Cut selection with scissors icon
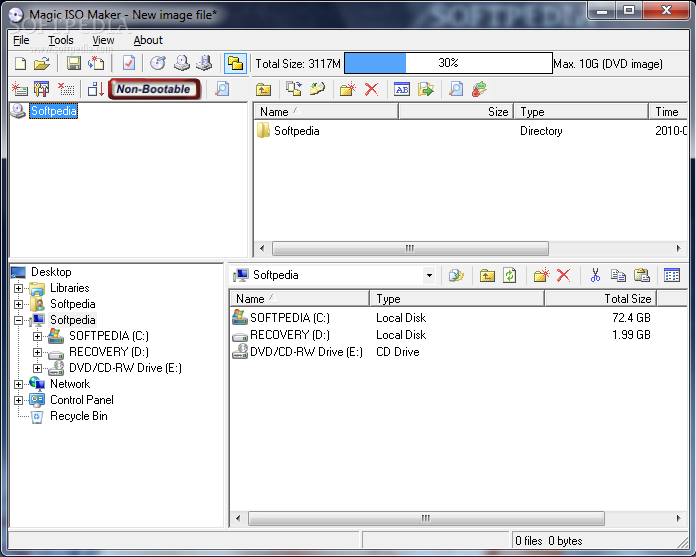Viewport: 696px width, 557px height. (595, 276)
